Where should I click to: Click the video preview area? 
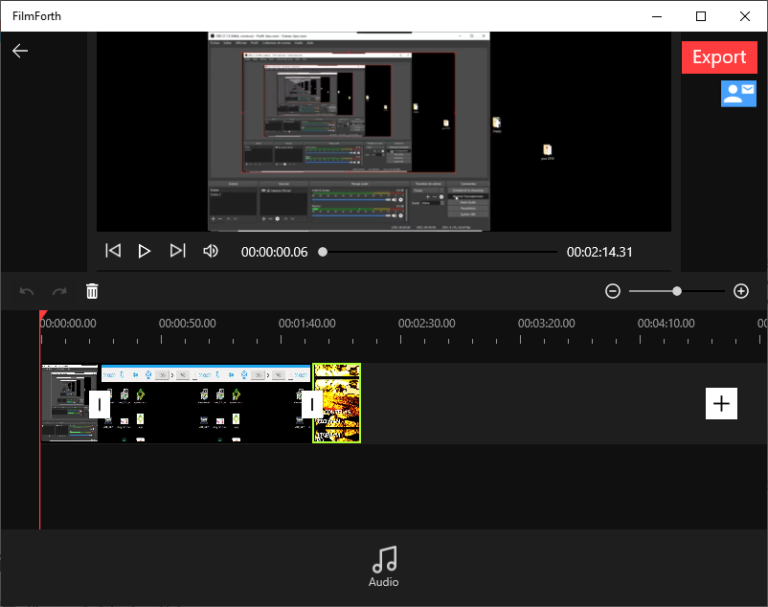point(384,132)
